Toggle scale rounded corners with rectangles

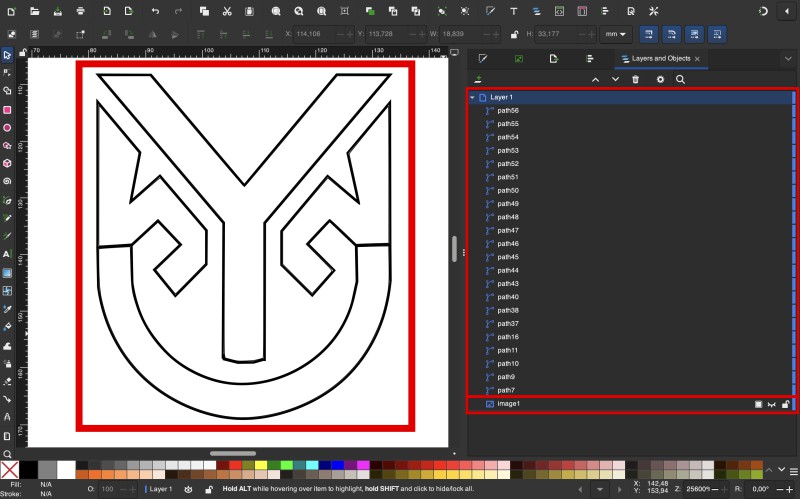(x=671, y=34)
